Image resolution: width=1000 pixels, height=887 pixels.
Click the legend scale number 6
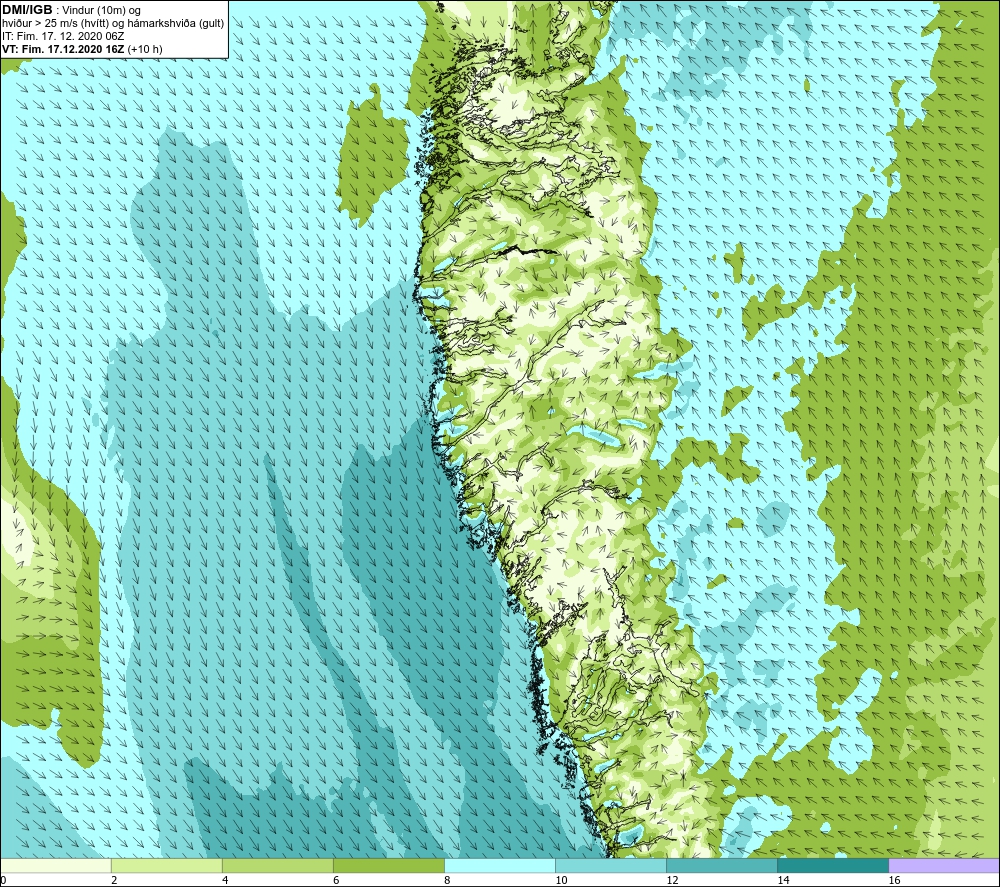(336, 880)
